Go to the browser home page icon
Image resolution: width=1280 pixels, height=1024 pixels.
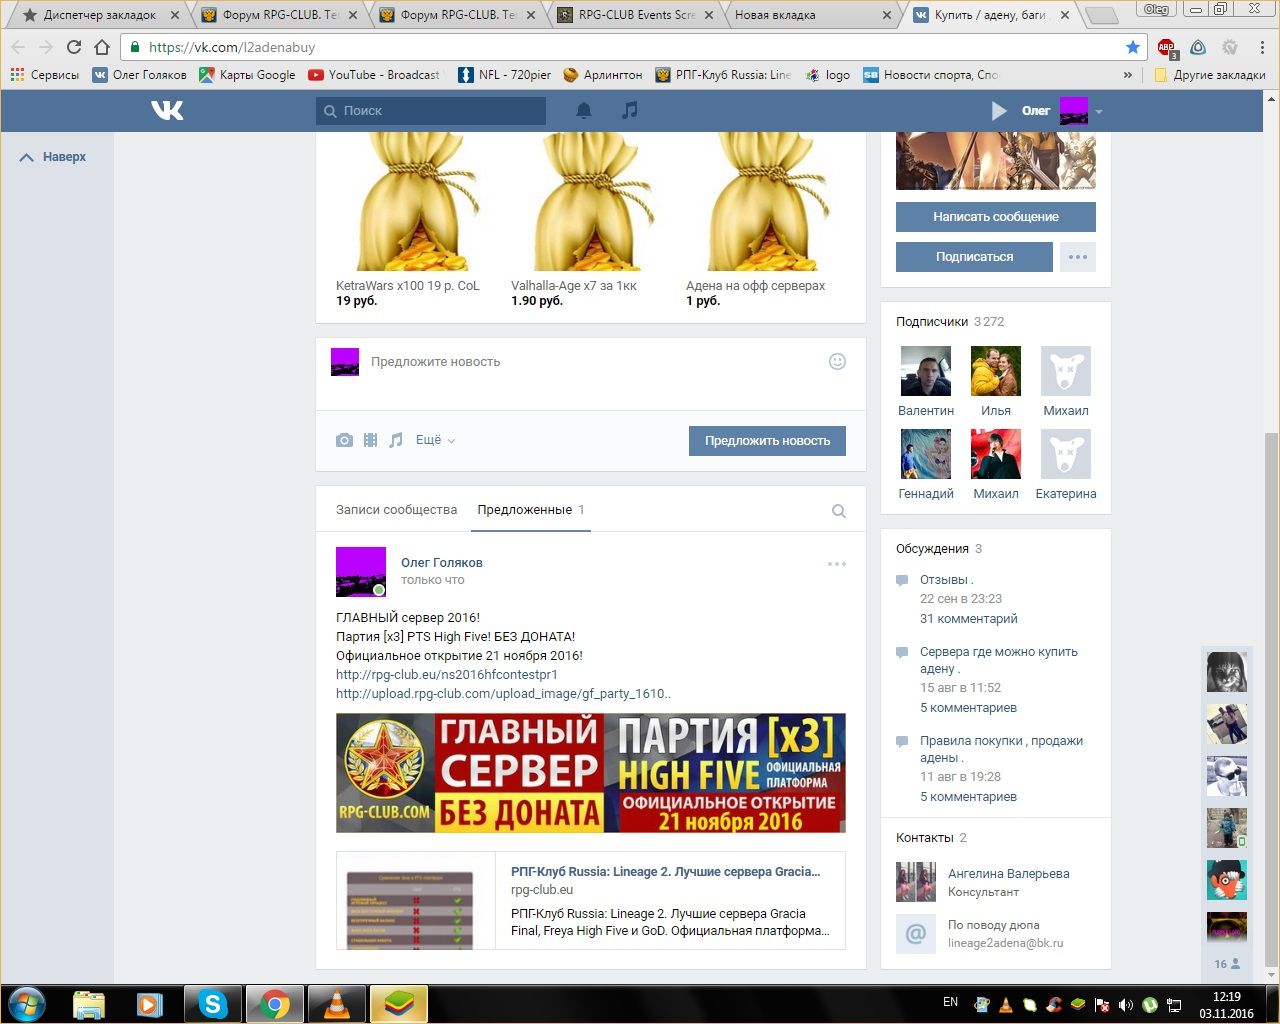point(101,47)
